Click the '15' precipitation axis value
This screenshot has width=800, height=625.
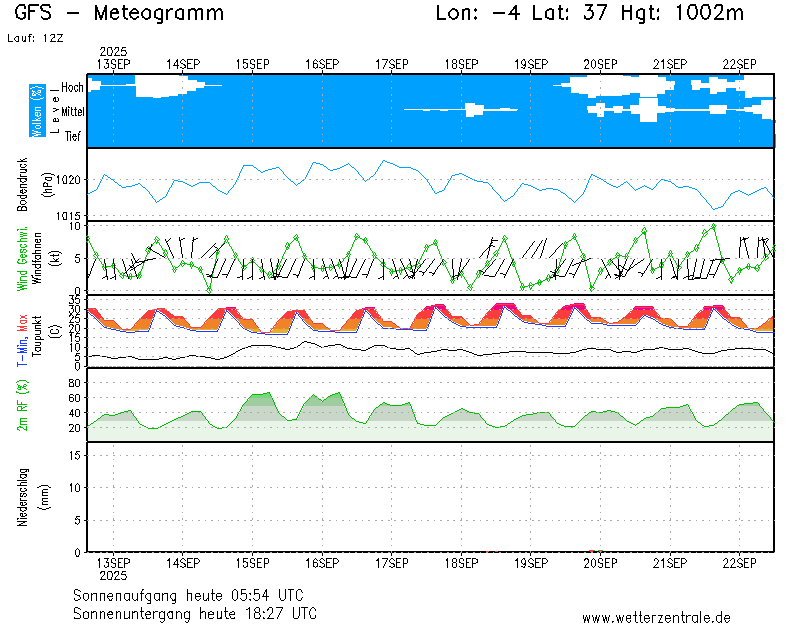tap(74, 456)
